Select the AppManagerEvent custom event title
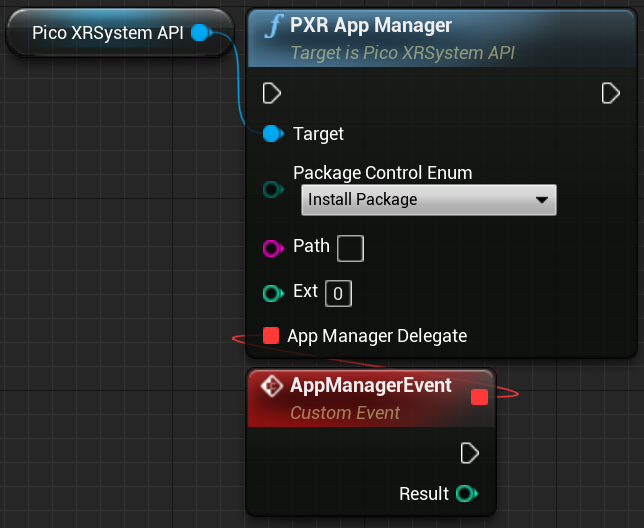Viewport: 644px width, 528px height. (371, 386)
